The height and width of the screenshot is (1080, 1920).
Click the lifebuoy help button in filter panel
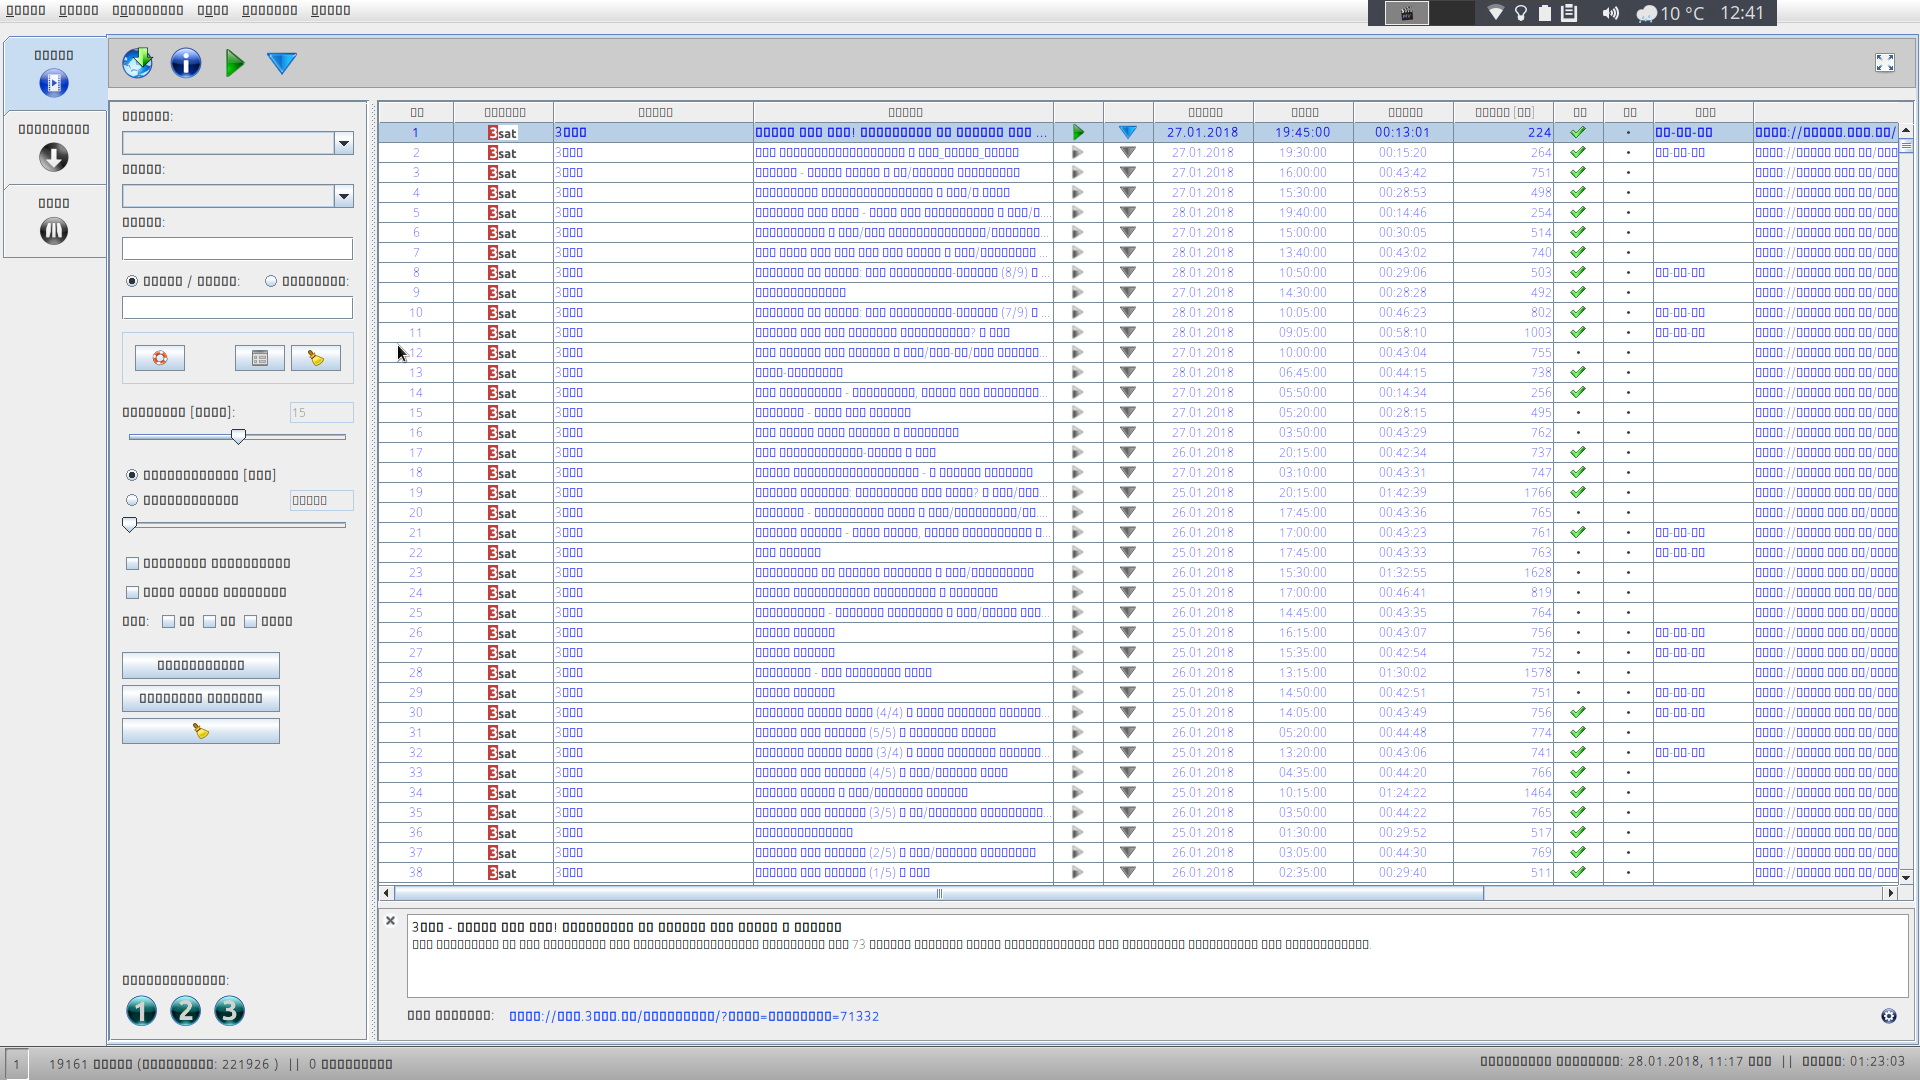[160, 358]
